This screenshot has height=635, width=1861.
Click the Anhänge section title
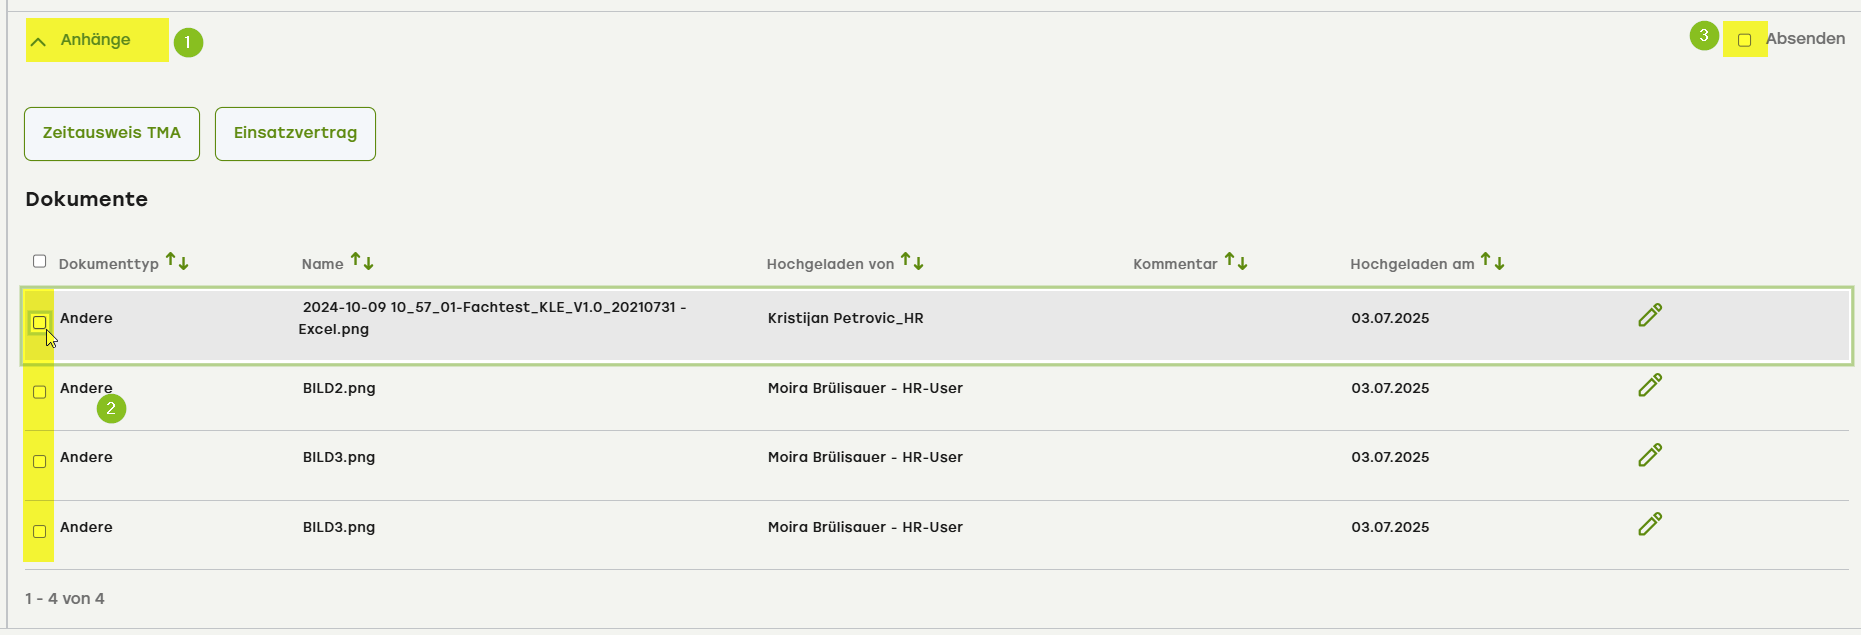[95, 40]
